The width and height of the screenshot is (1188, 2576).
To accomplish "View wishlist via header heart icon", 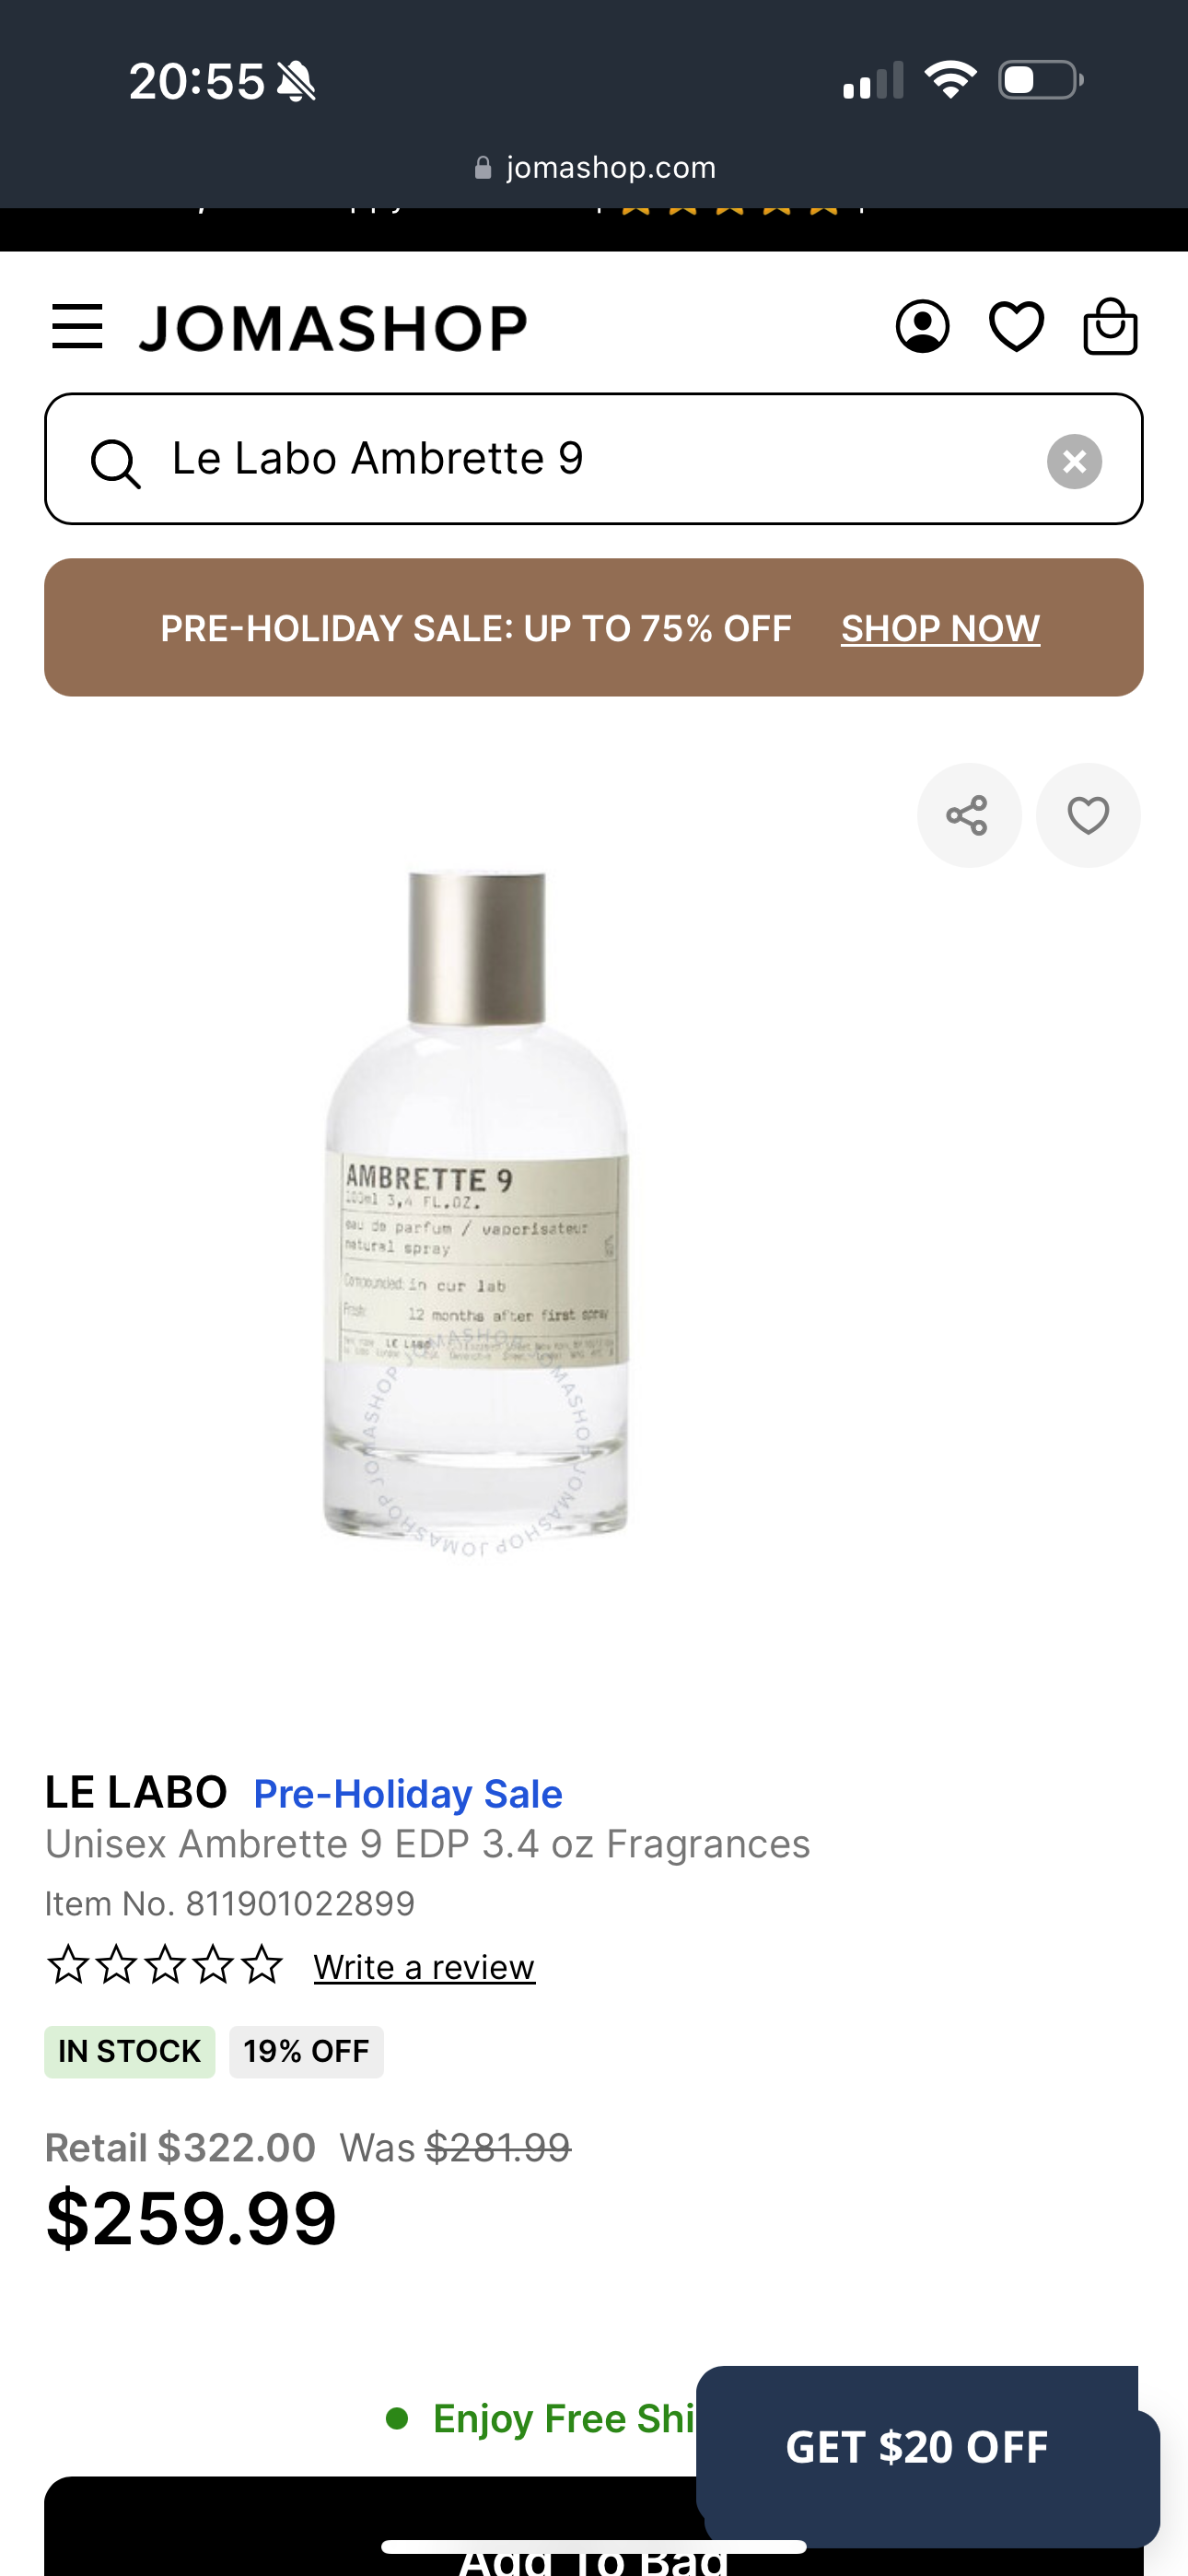I will point(1016,326).
